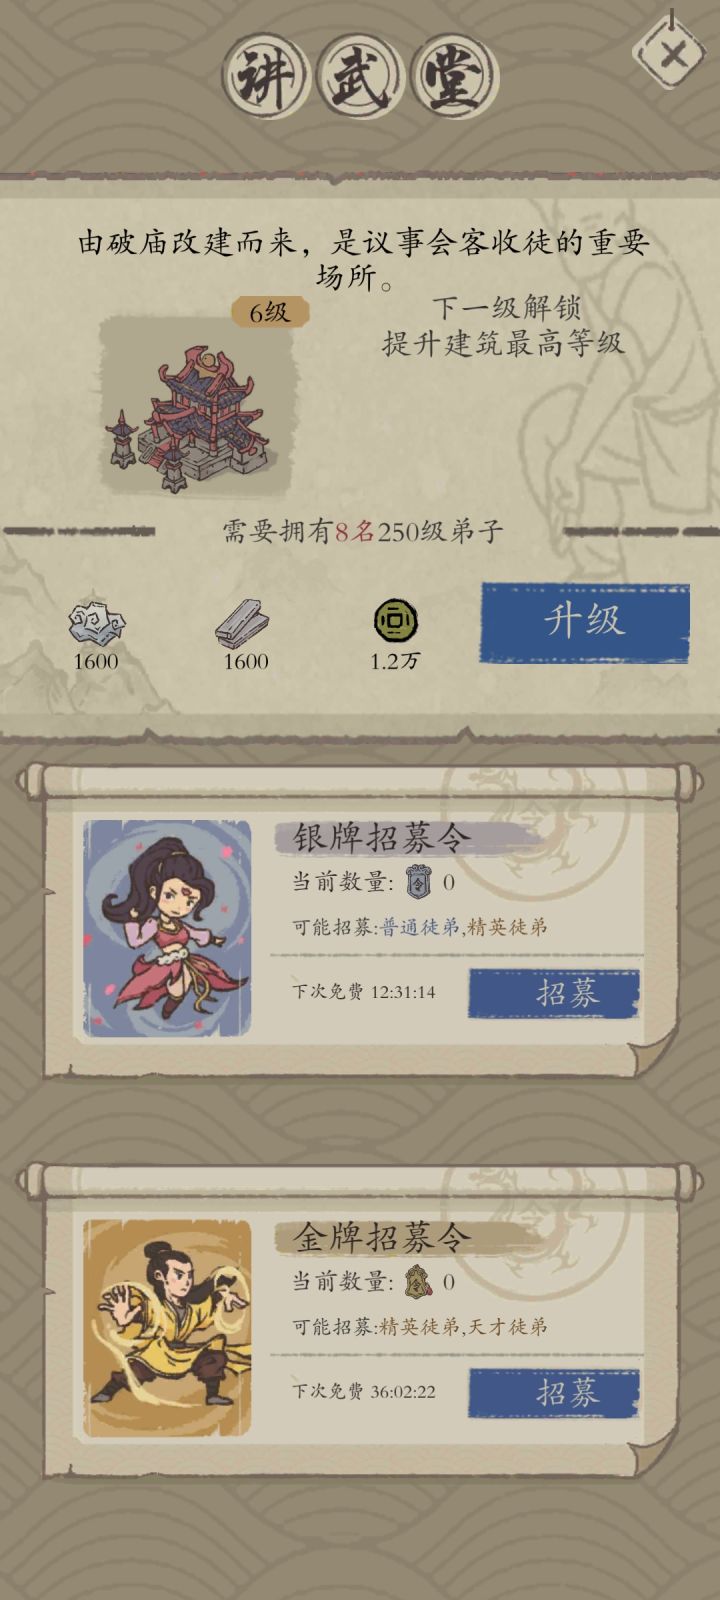Tap the 银牌招募令 title banner

(x=381, y=837)
